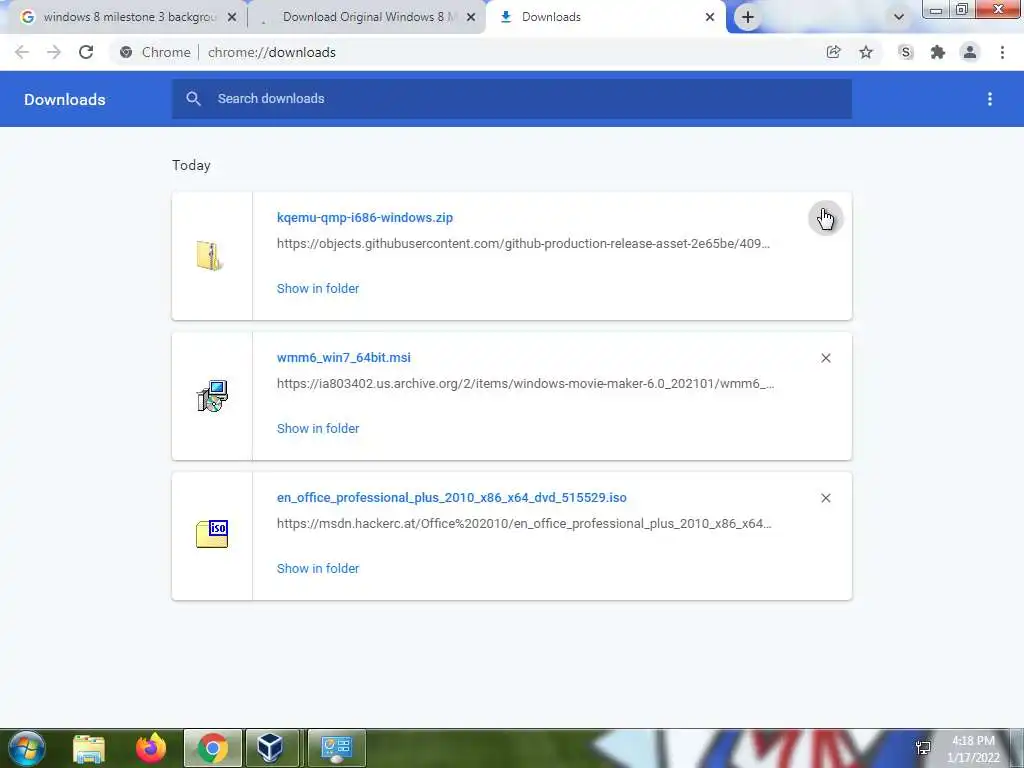Show kqemu-qmp-i686-windows.zip in folder
The height and width of the screenshot is (768, 1024).
point(317,289)
